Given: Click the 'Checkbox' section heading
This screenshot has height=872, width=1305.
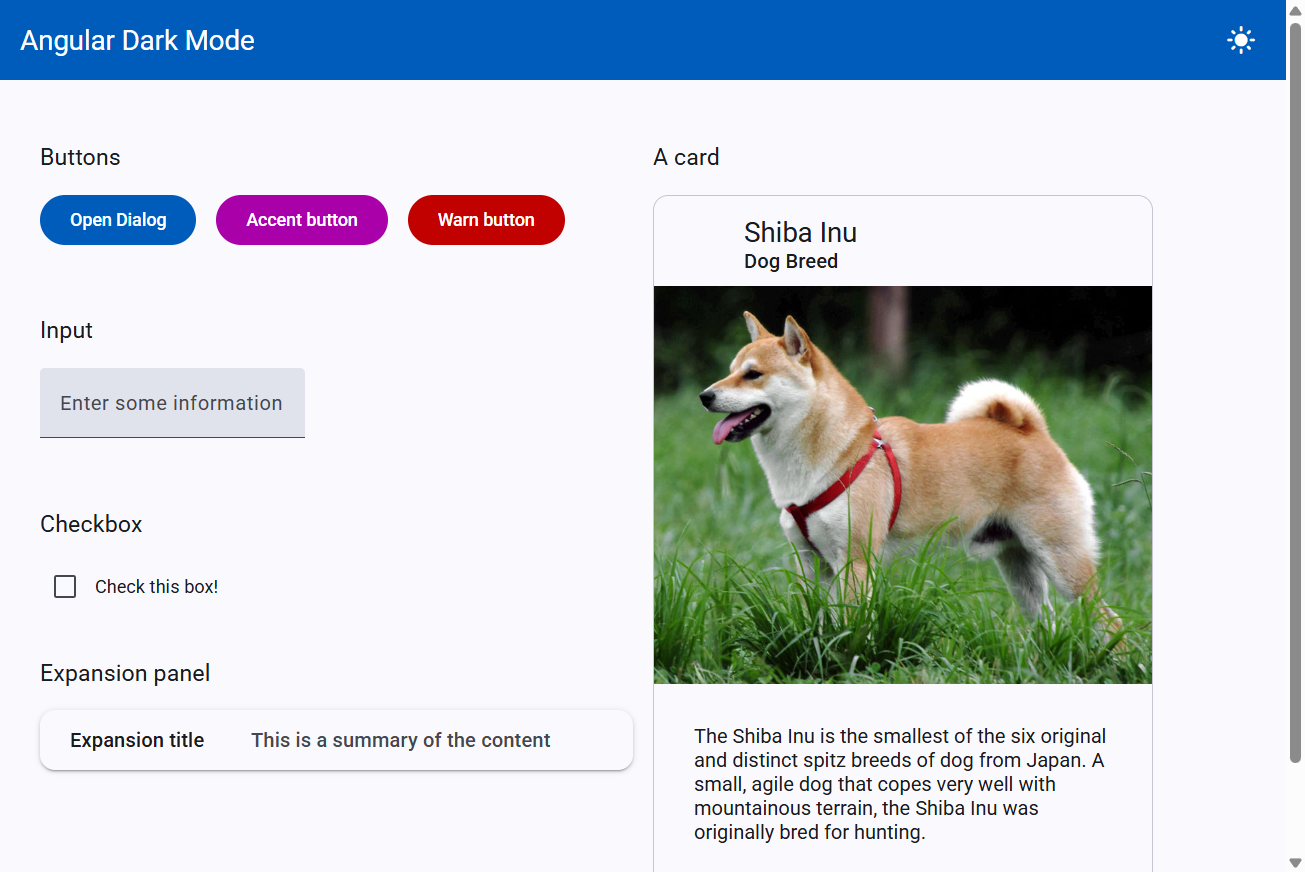Looking at the screenshot, I should tap(91, 524).
